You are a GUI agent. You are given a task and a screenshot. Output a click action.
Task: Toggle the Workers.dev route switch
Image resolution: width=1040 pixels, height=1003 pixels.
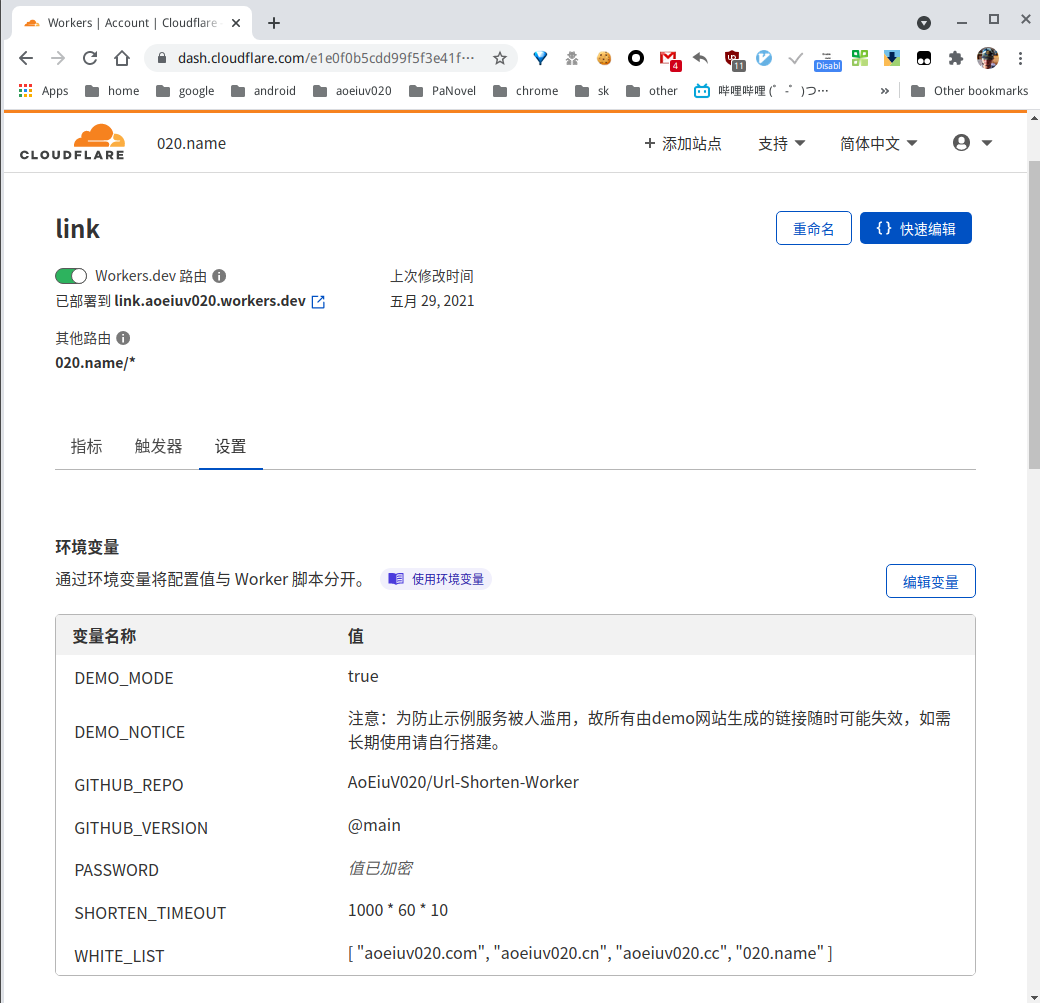coord(71,276)
